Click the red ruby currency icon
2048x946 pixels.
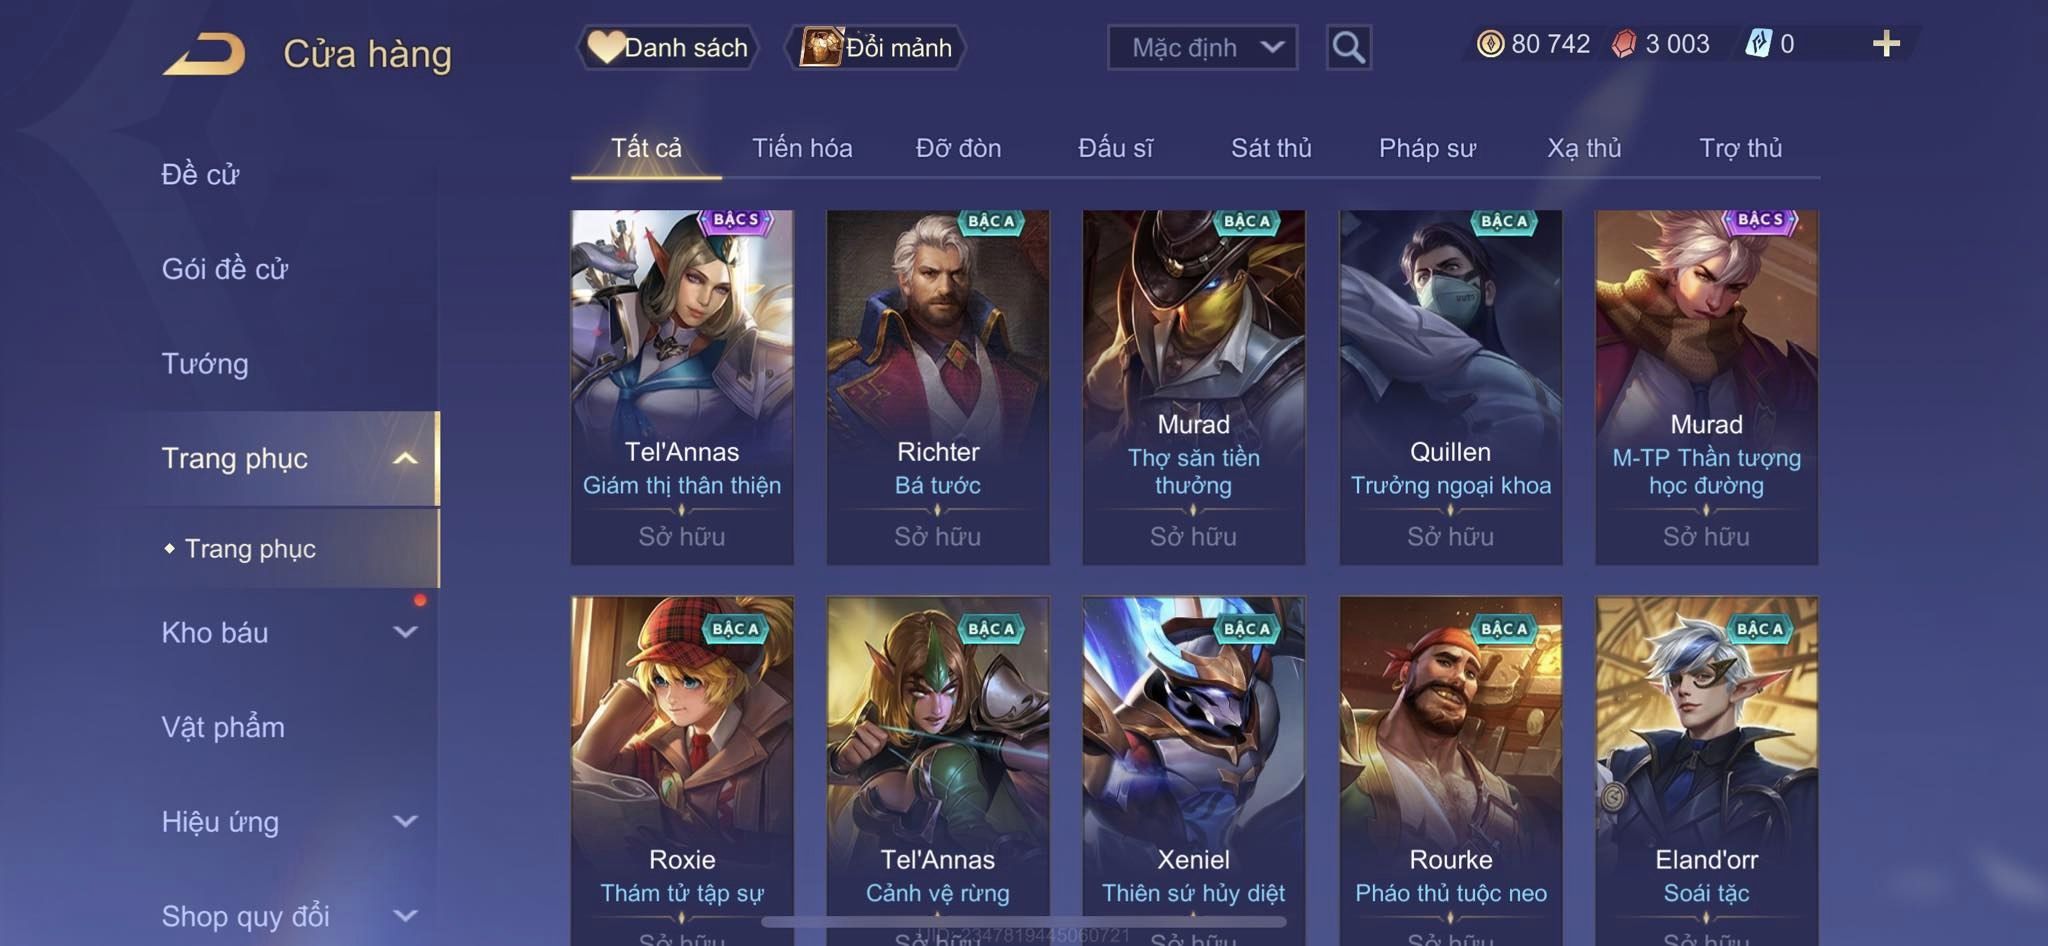coord(1624,44)
